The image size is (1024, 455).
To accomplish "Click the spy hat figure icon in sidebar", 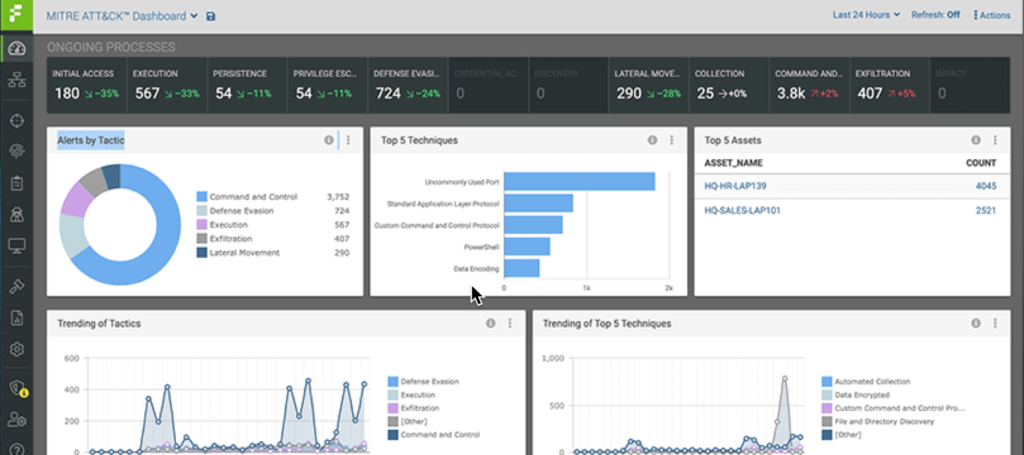I will [x=16, y=214].
